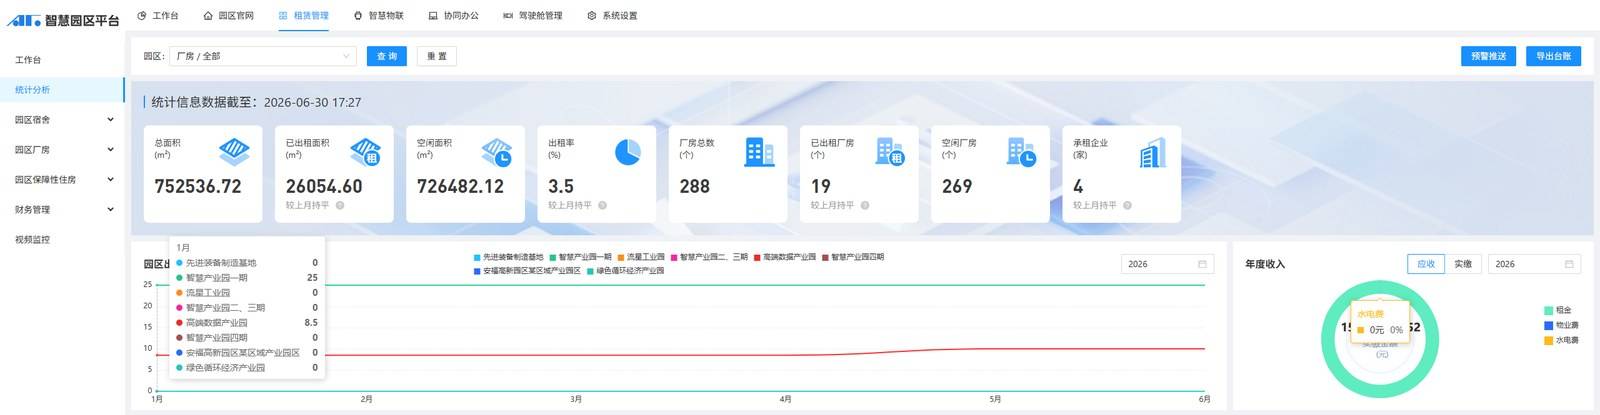Open calendar icon of rental chart year picker

[1202, 264]
